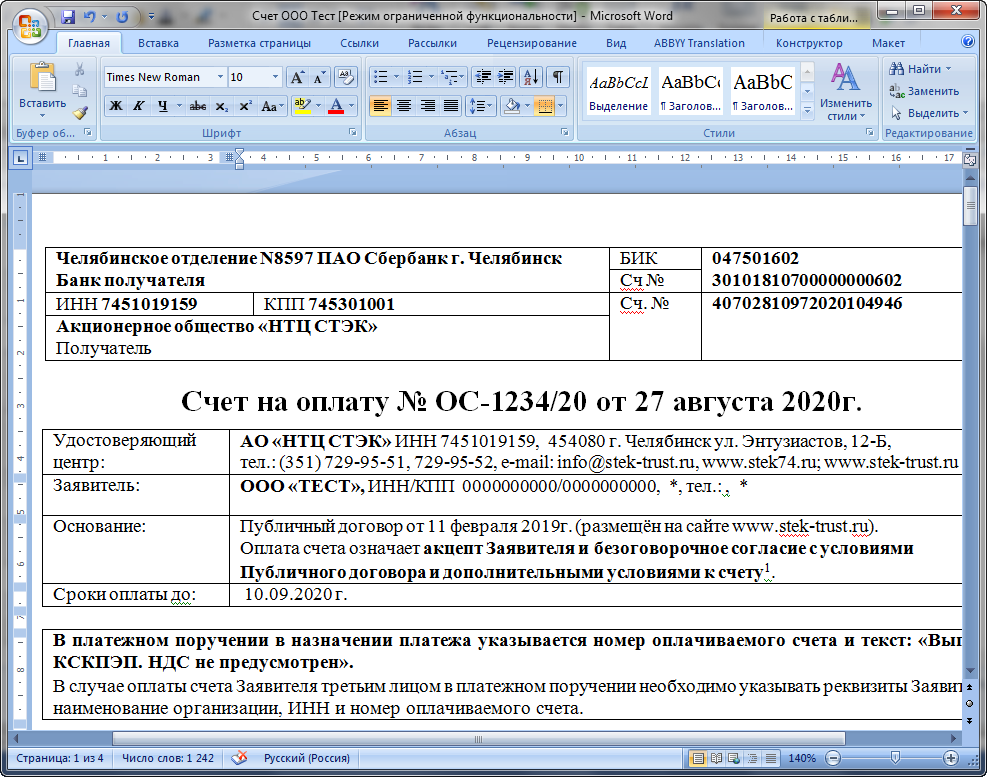
Task: Toggle subscript formatting
Action: tap(222, 106)
